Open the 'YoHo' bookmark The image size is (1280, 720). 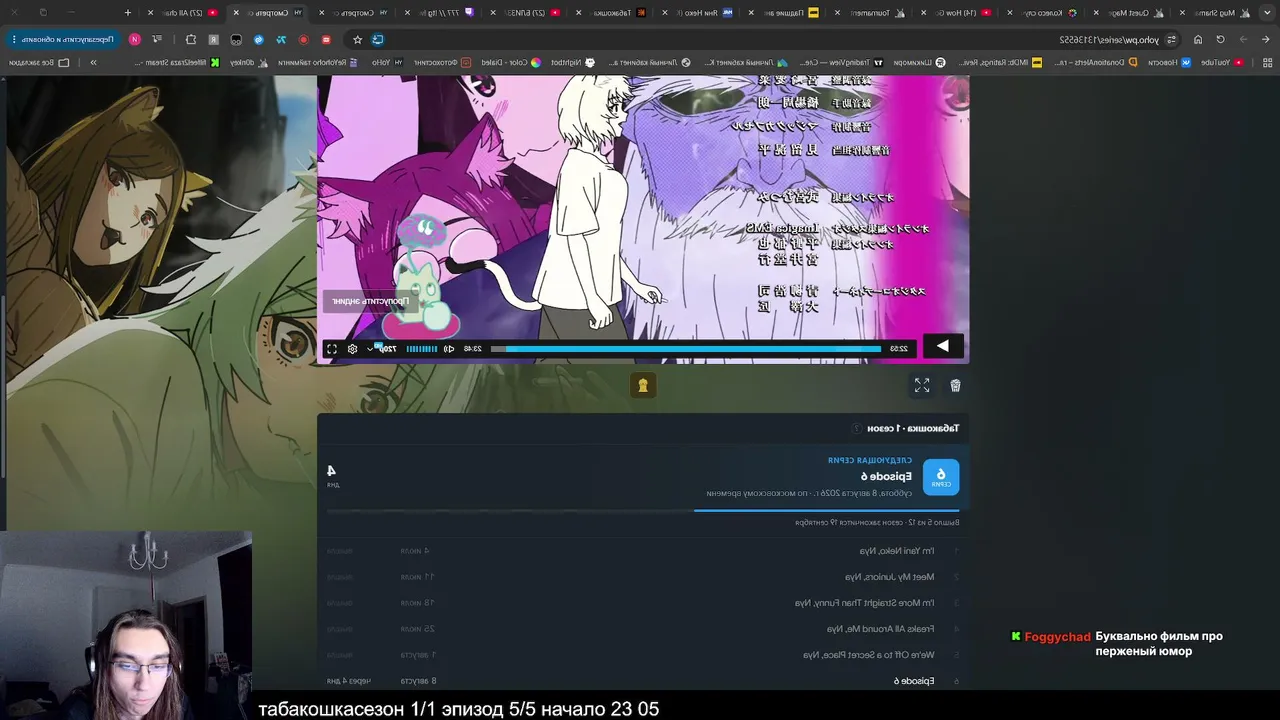tap(387, 62)
